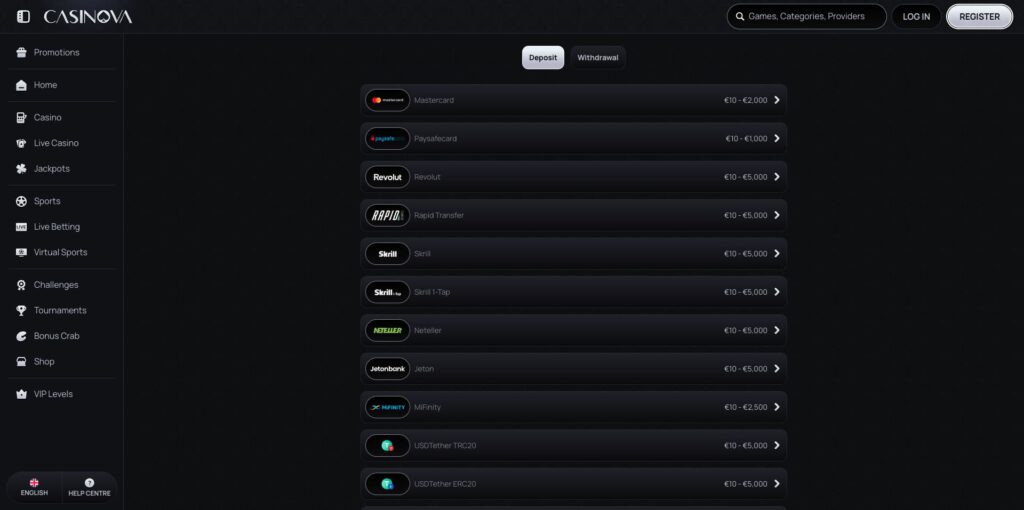This screenshot has height=510, width=1024.
Task: Click the MiFinity logo badge
Action: [387, 407]
